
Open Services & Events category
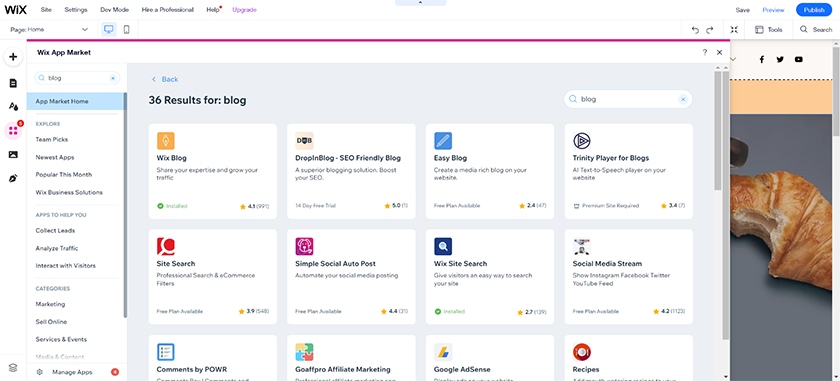click(x=61, y=340)
